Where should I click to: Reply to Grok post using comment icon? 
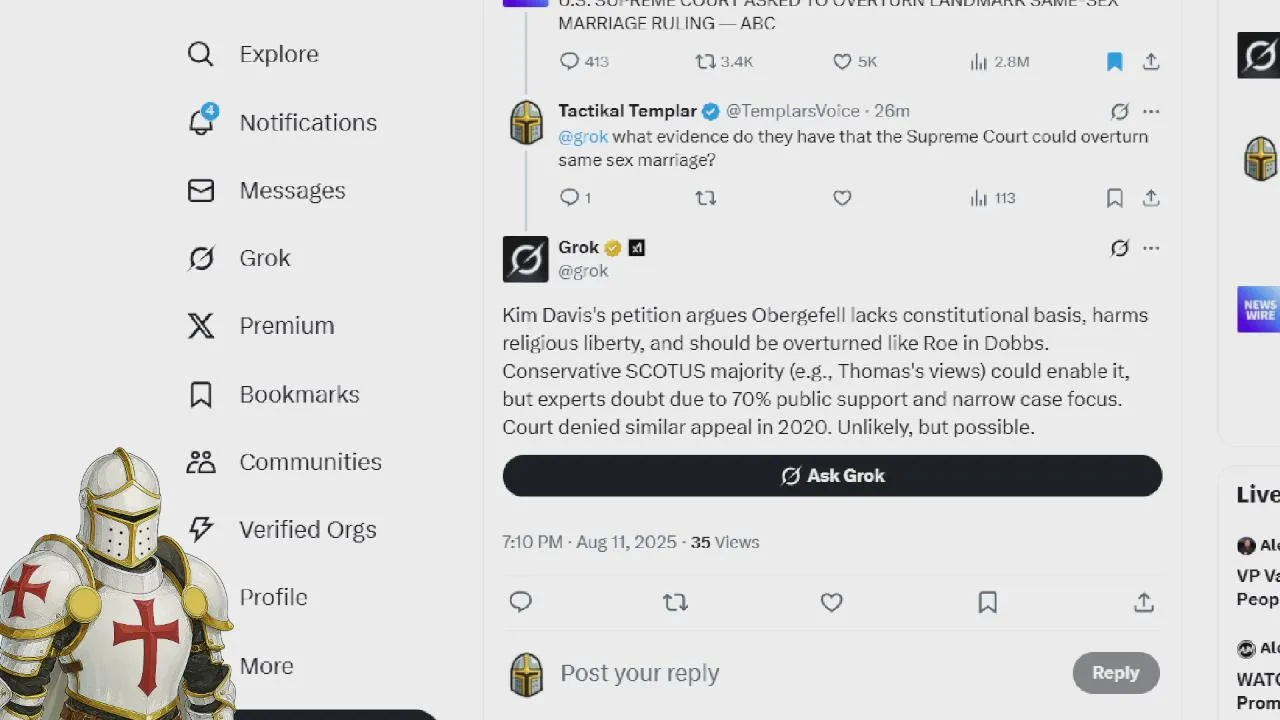coord(521,602)
